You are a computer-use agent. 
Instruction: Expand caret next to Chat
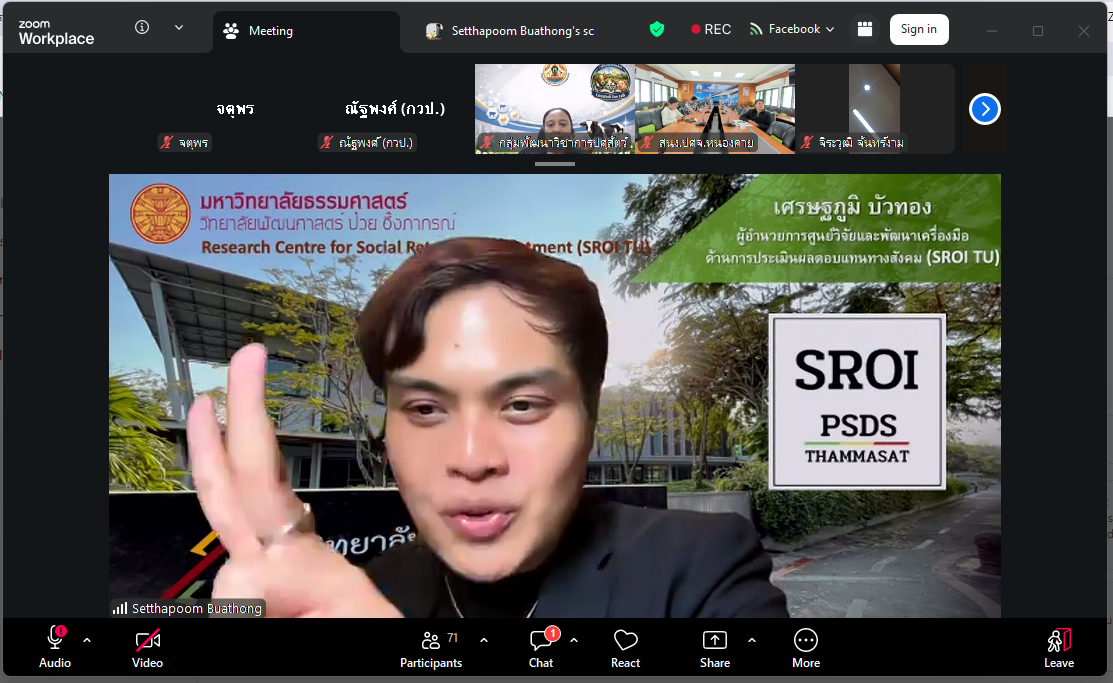point(574,640)
